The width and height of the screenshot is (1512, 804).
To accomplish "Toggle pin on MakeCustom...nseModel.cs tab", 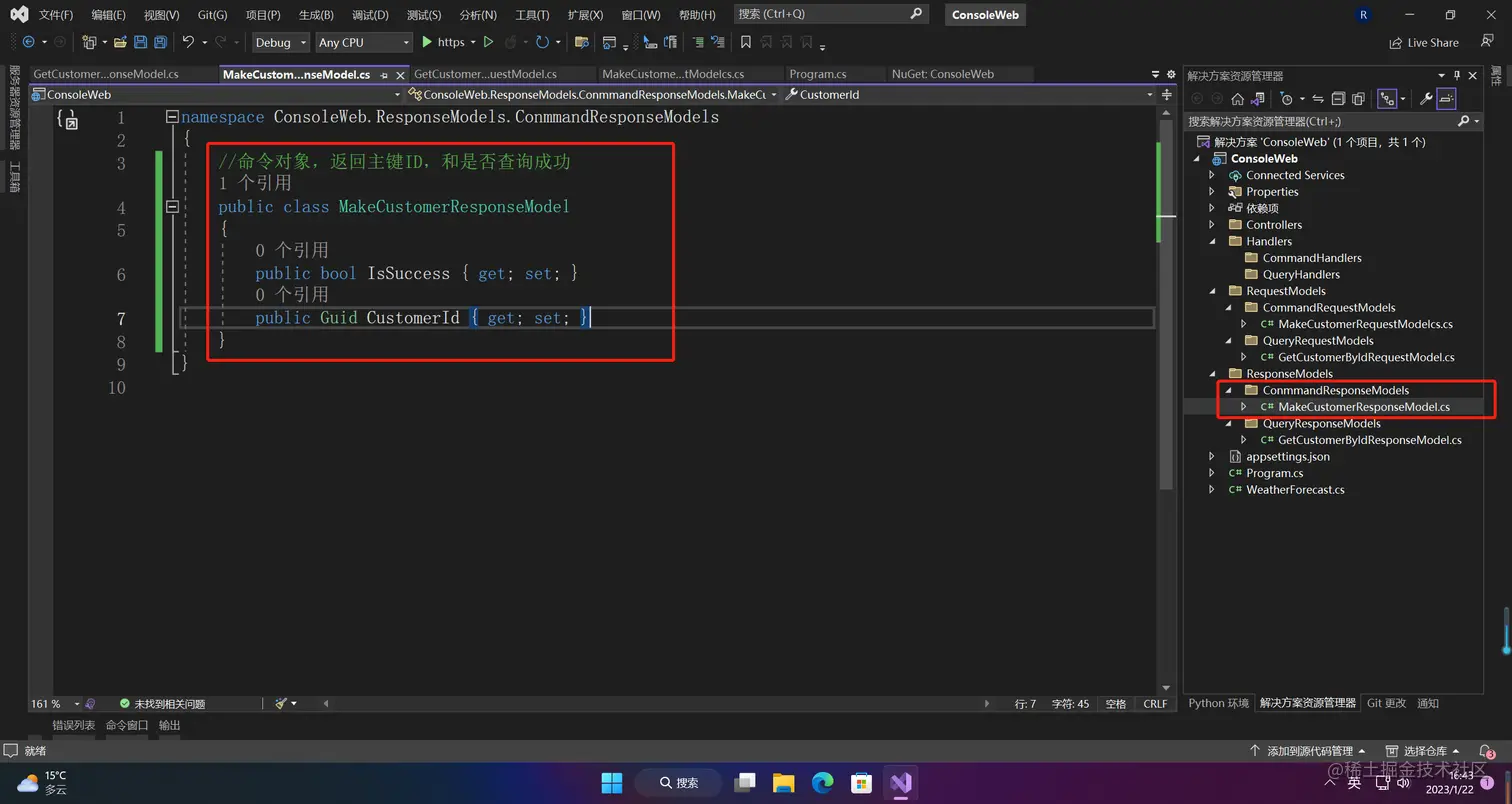I will pyautogui.click(x=384, y=75).
